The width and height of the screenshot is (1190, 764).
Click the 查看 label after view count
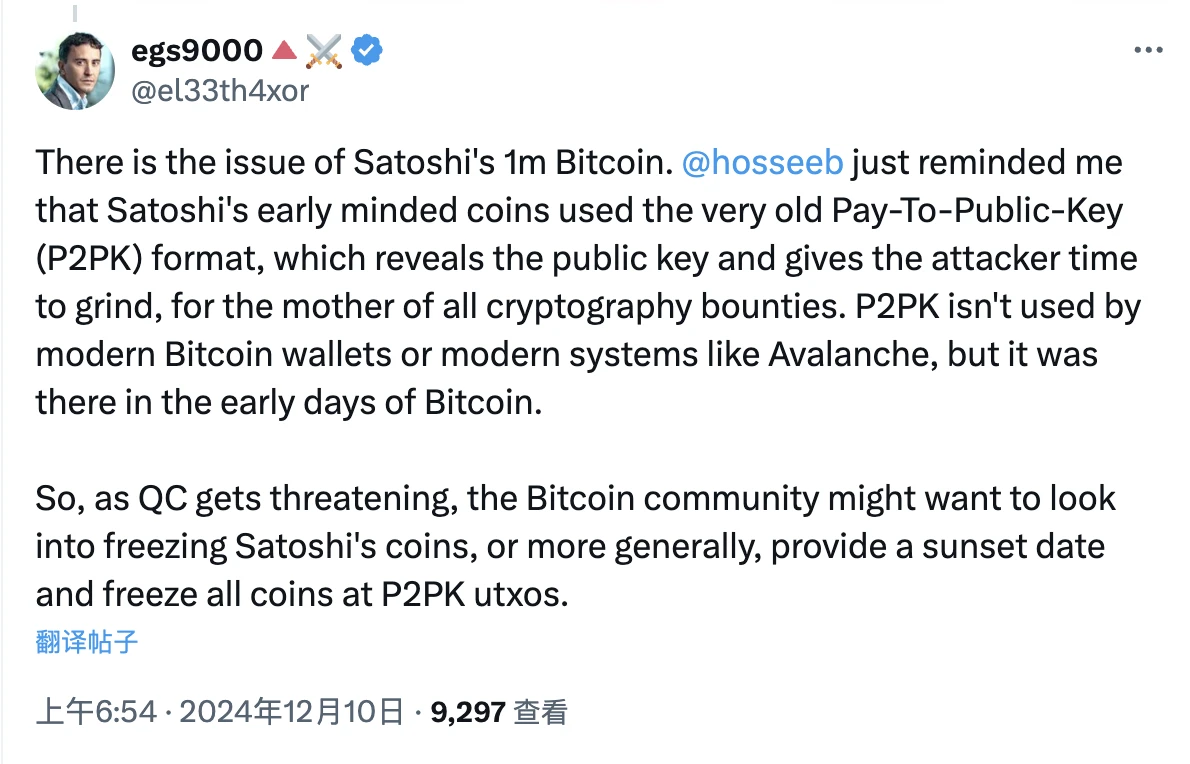(539, 711)
